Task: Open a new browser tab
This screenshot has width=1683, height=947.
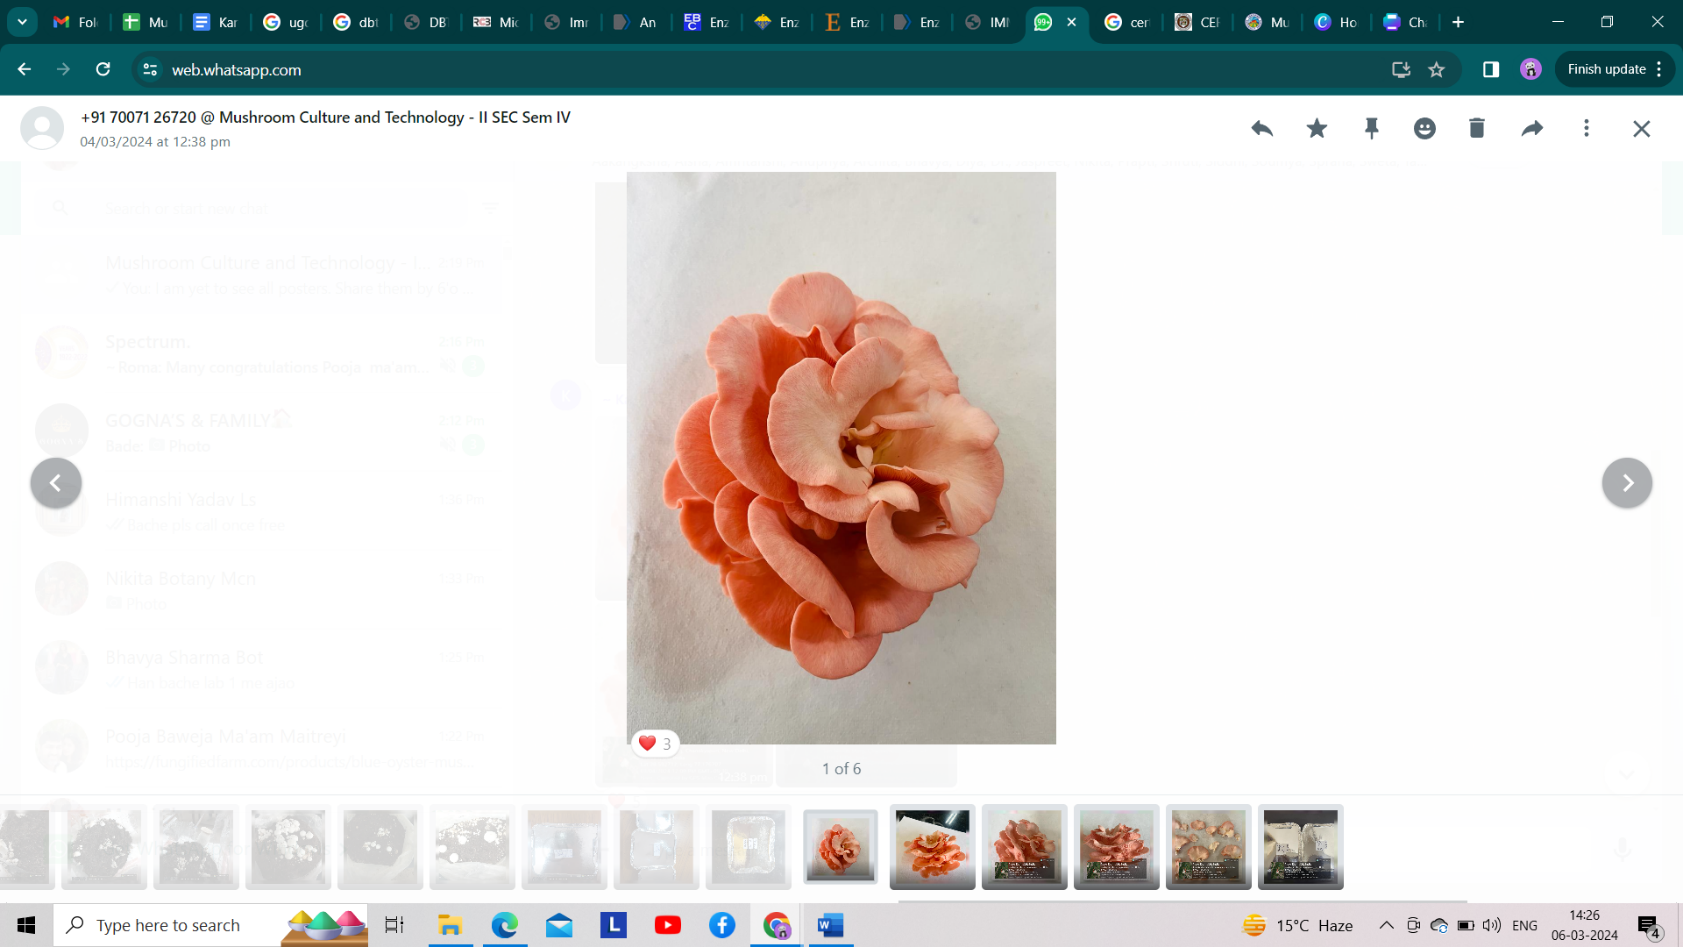Action: click(1458, 21)
